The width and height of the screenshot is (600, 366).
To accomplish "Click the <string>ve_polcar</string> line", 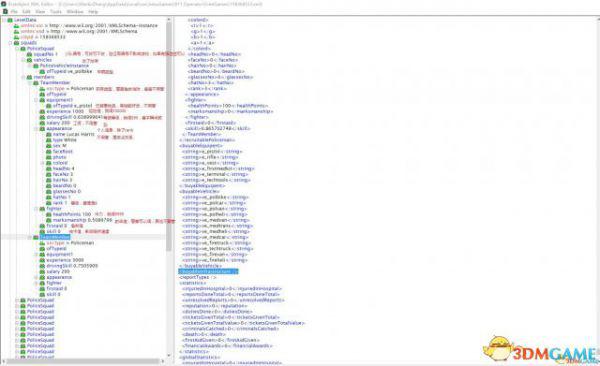I will point(215,203).
